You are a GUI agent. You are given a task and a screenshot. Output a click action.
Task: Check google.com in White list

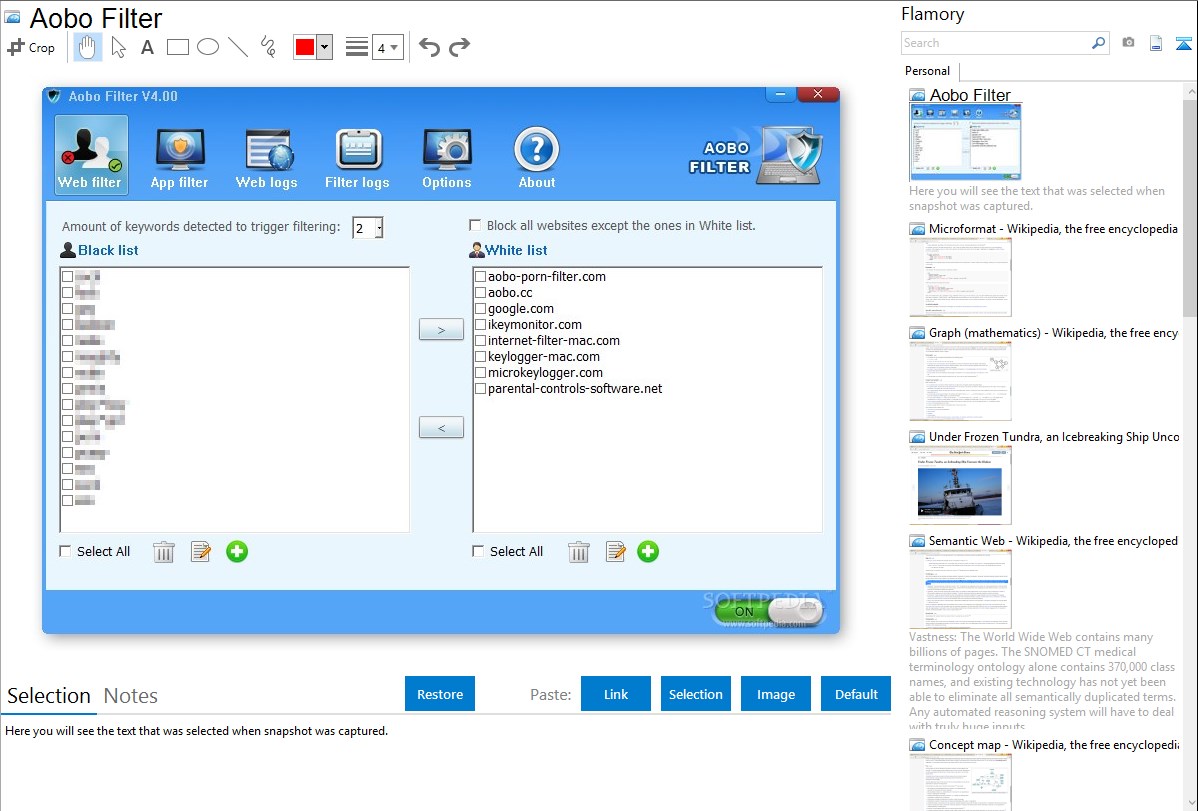(481, 309)
